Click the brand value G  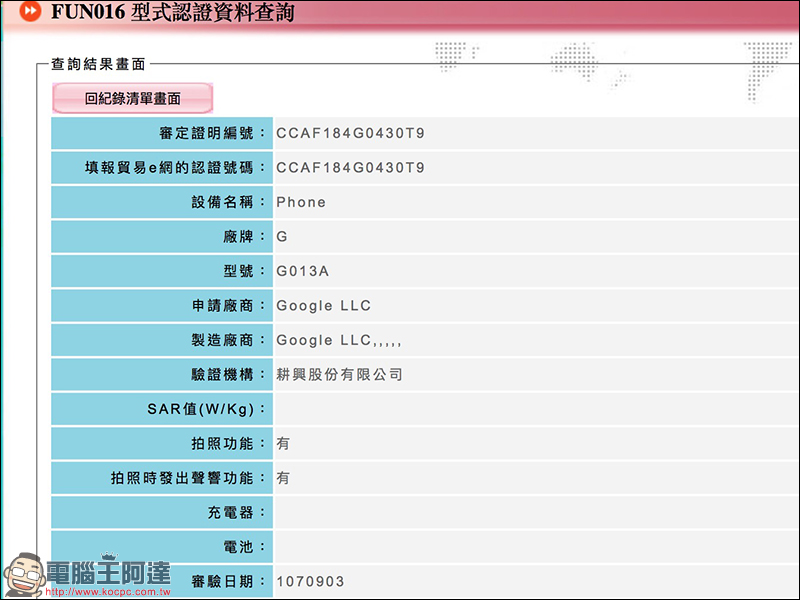(282, 237)
